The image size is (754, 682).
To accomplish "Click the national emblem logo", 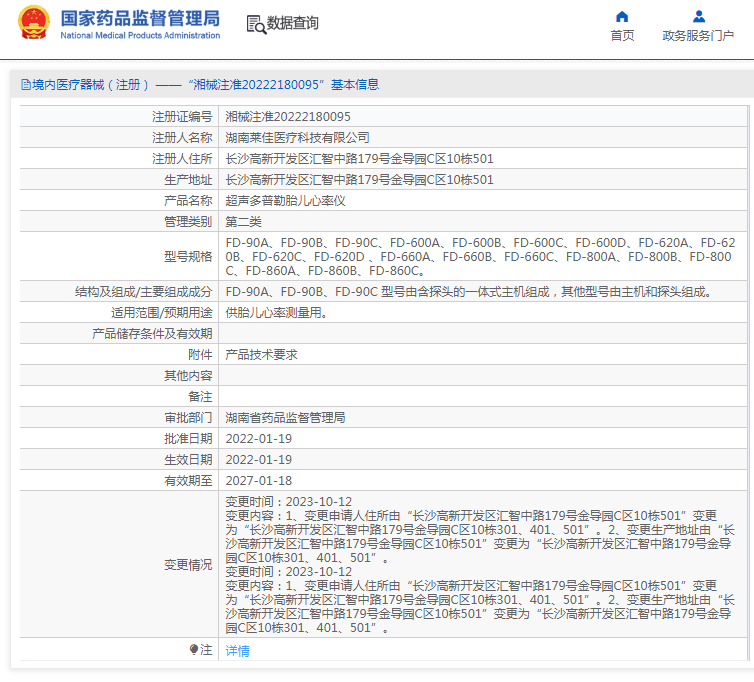I will (33, 22).
